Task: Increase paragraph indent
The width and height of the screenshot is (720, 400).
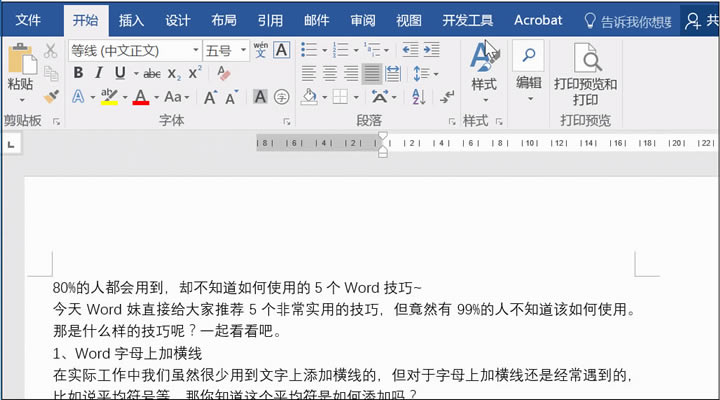Action: click(431, 49)
